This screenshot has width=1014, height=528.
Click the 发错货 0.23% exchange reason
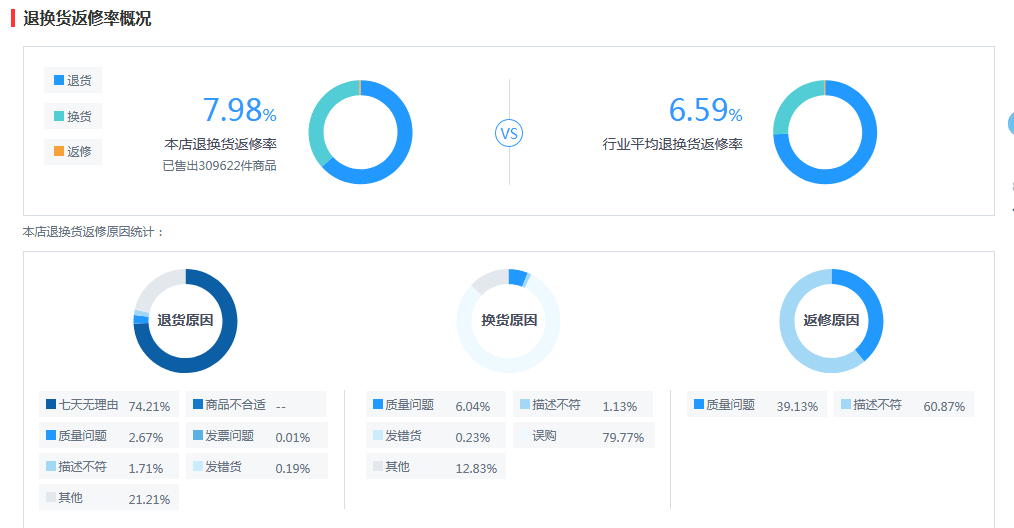tap(435, 436)
